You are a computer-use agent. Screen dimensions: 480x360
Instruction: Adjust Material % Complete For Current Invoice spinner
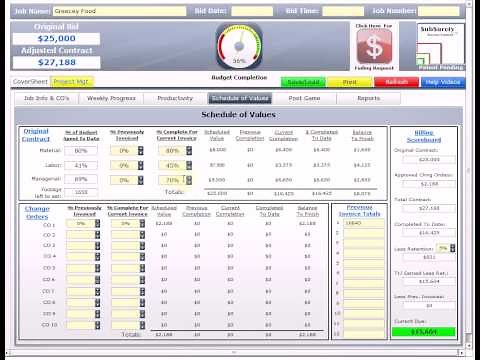[x=189, y=151]
